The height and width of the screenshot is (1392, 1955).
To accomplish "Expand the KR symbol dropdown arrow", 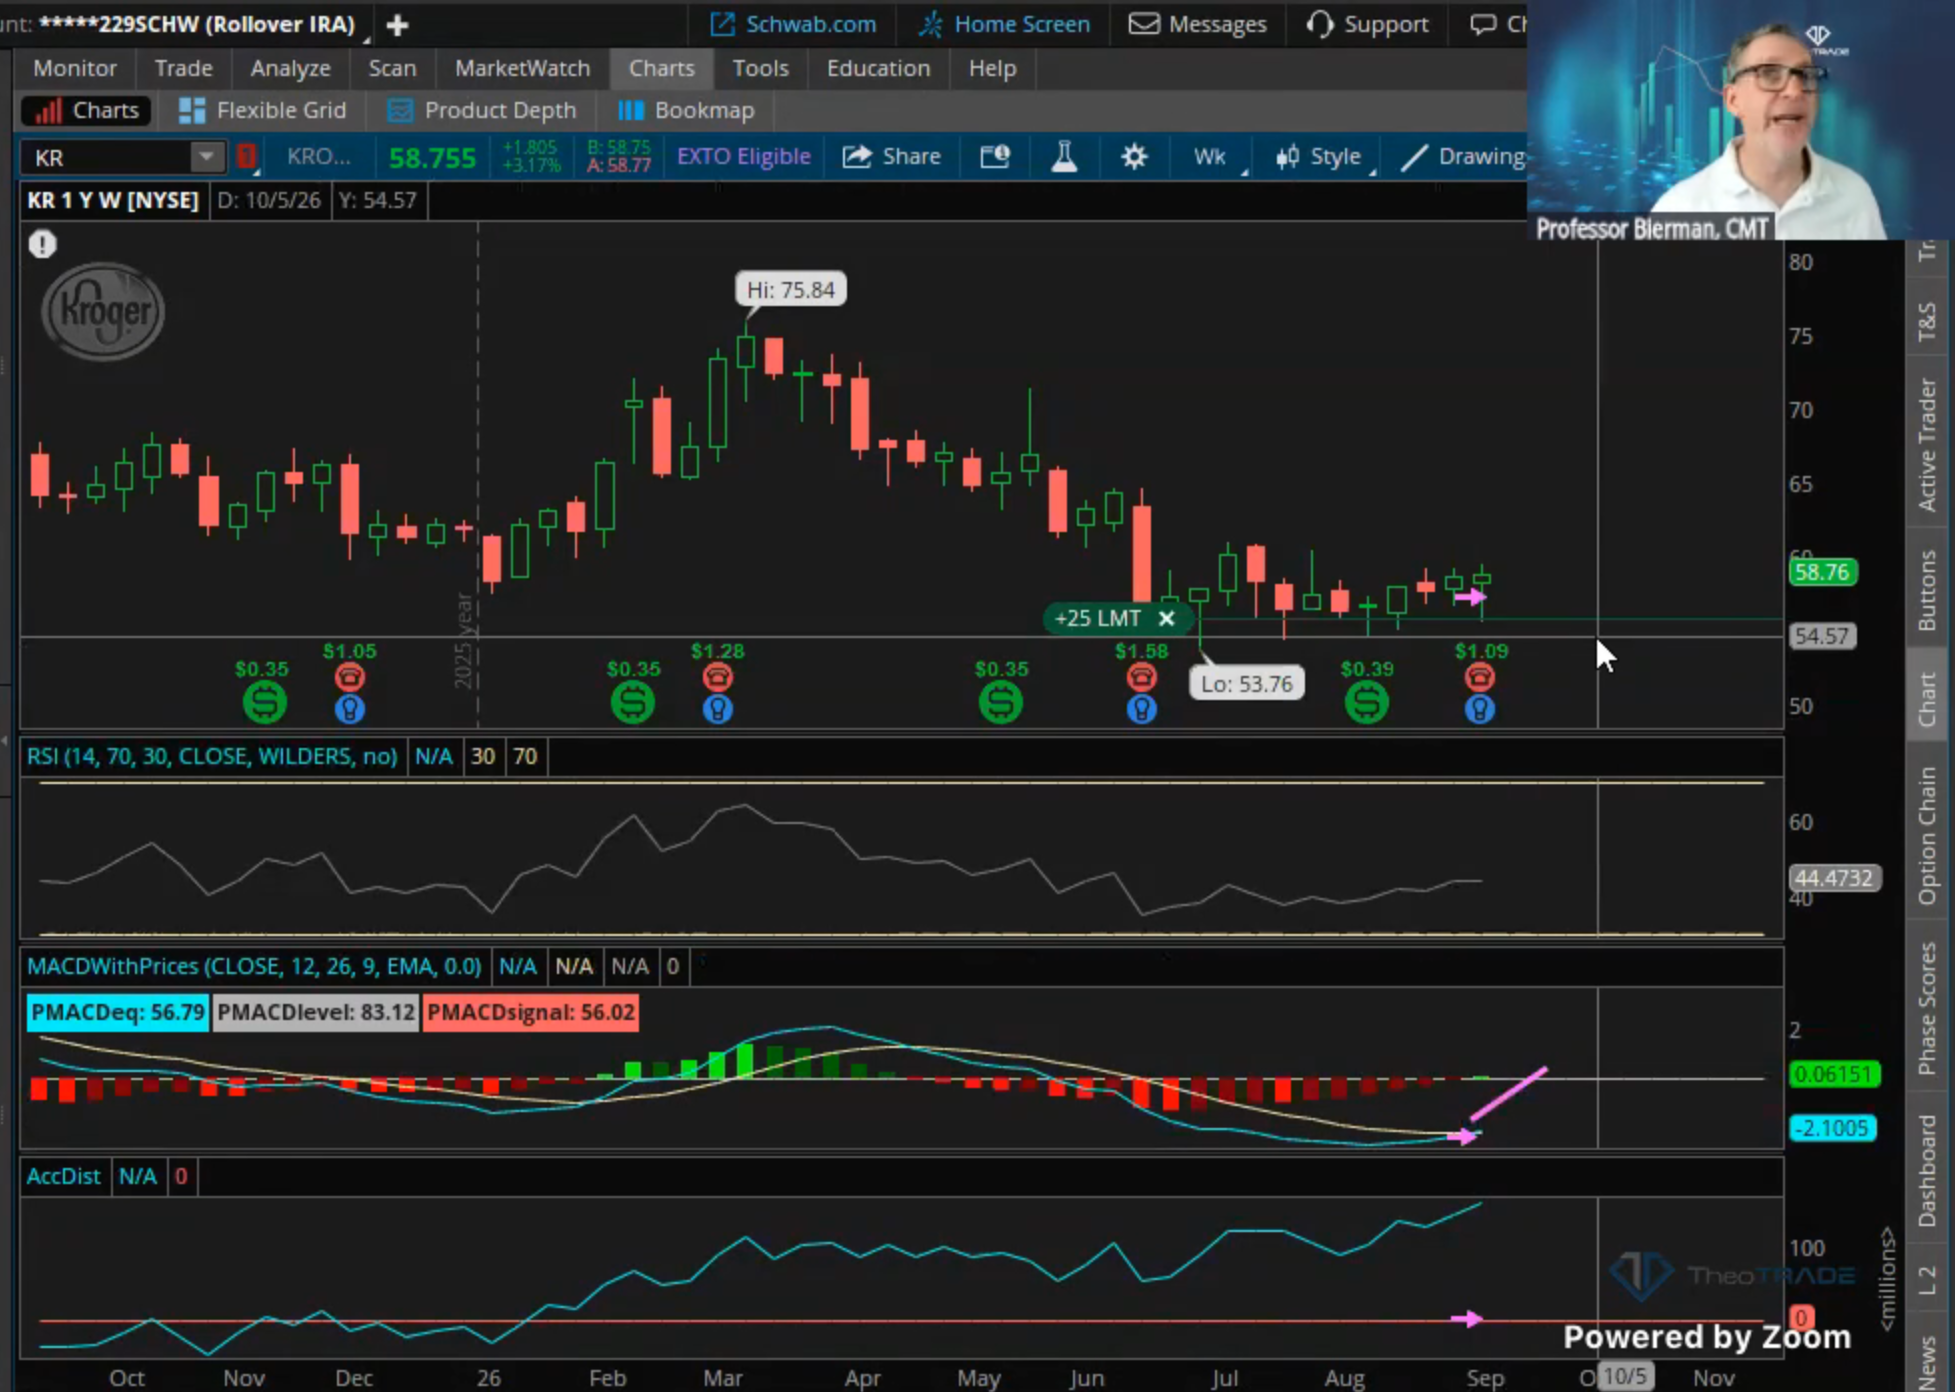I will pos(206,157).
